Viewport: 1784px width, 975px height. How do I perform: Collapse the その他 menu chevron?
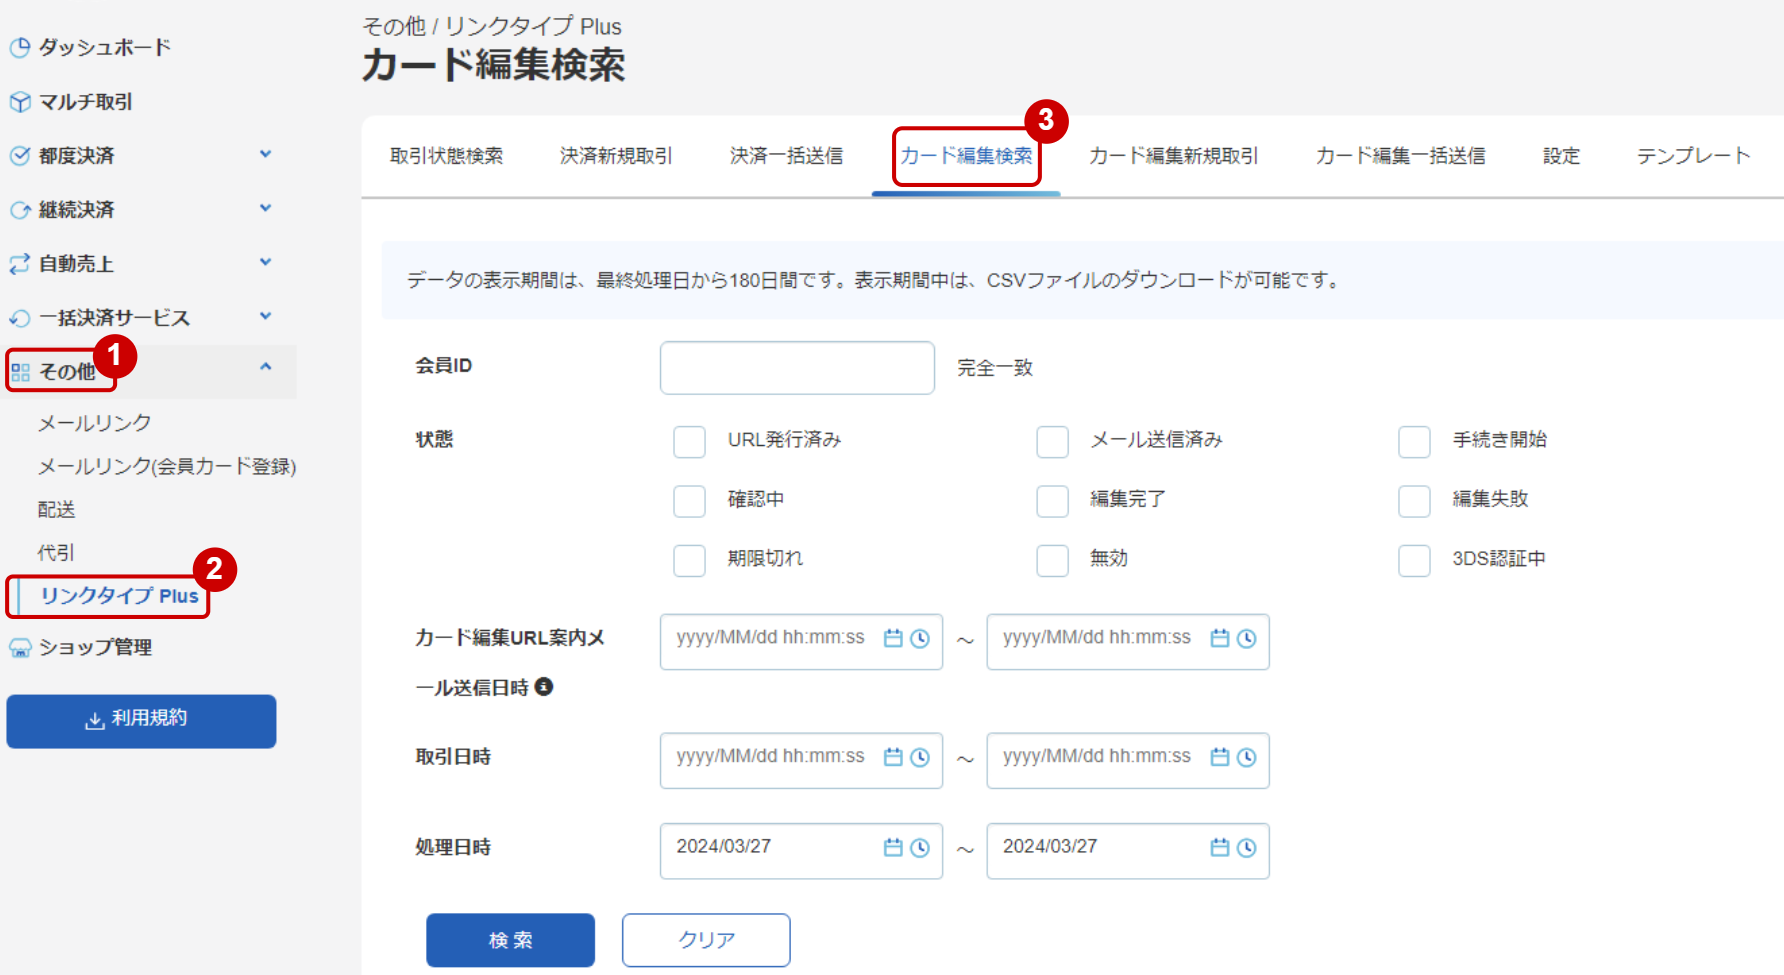coord(266,367)
